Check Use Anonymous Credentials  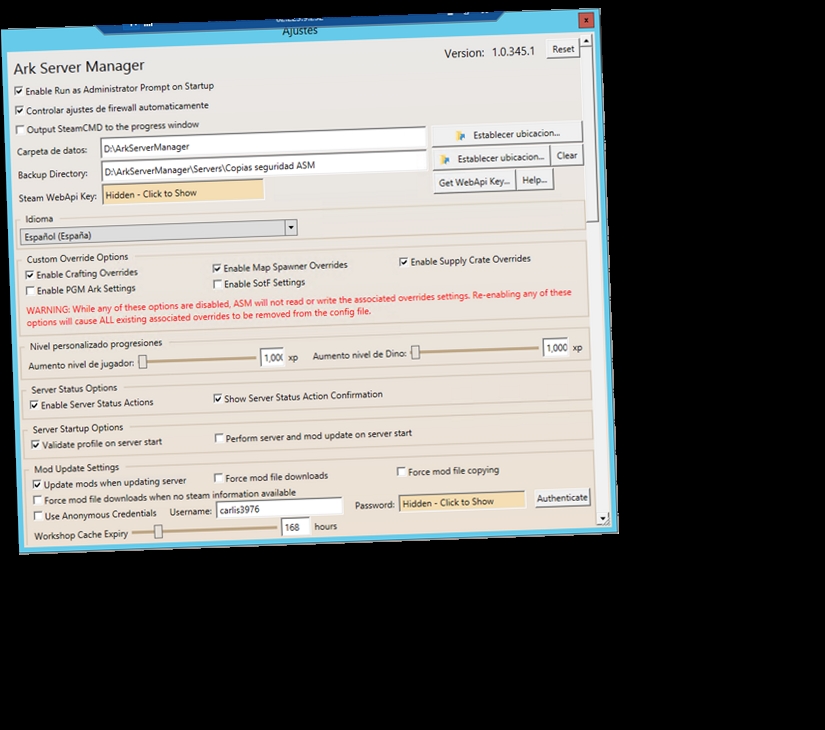[x=38, y=516]
